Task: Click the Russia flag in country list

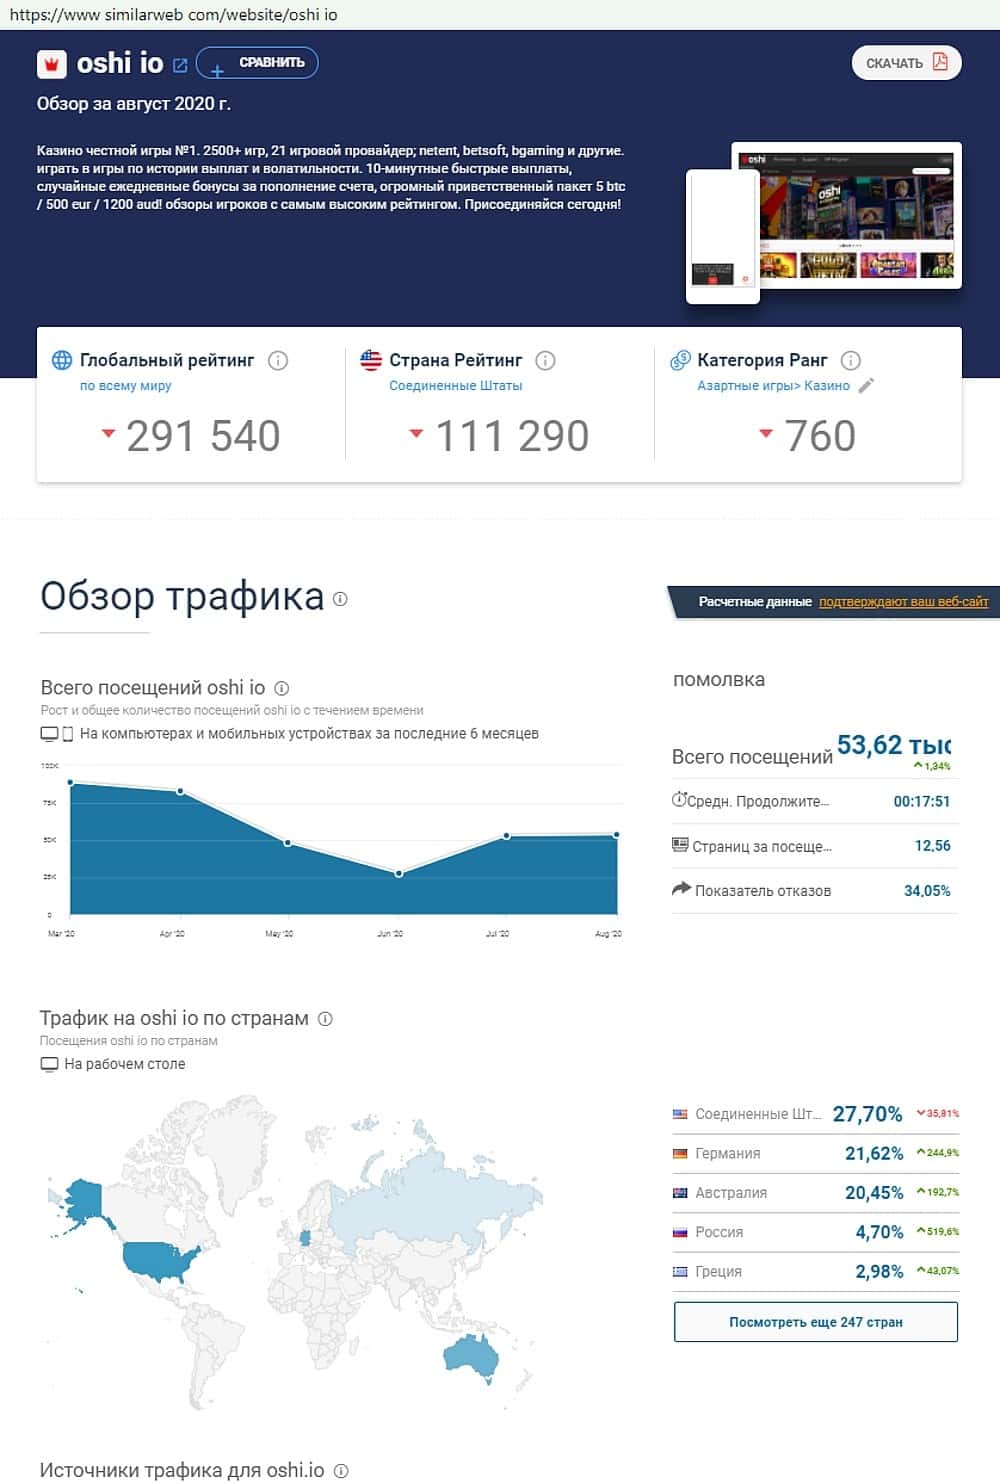Action: click(680, 1232)
